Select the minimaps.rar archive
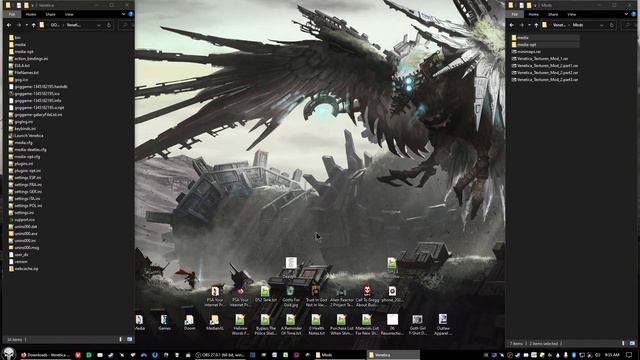640x360 pixels. coord(526,51)
